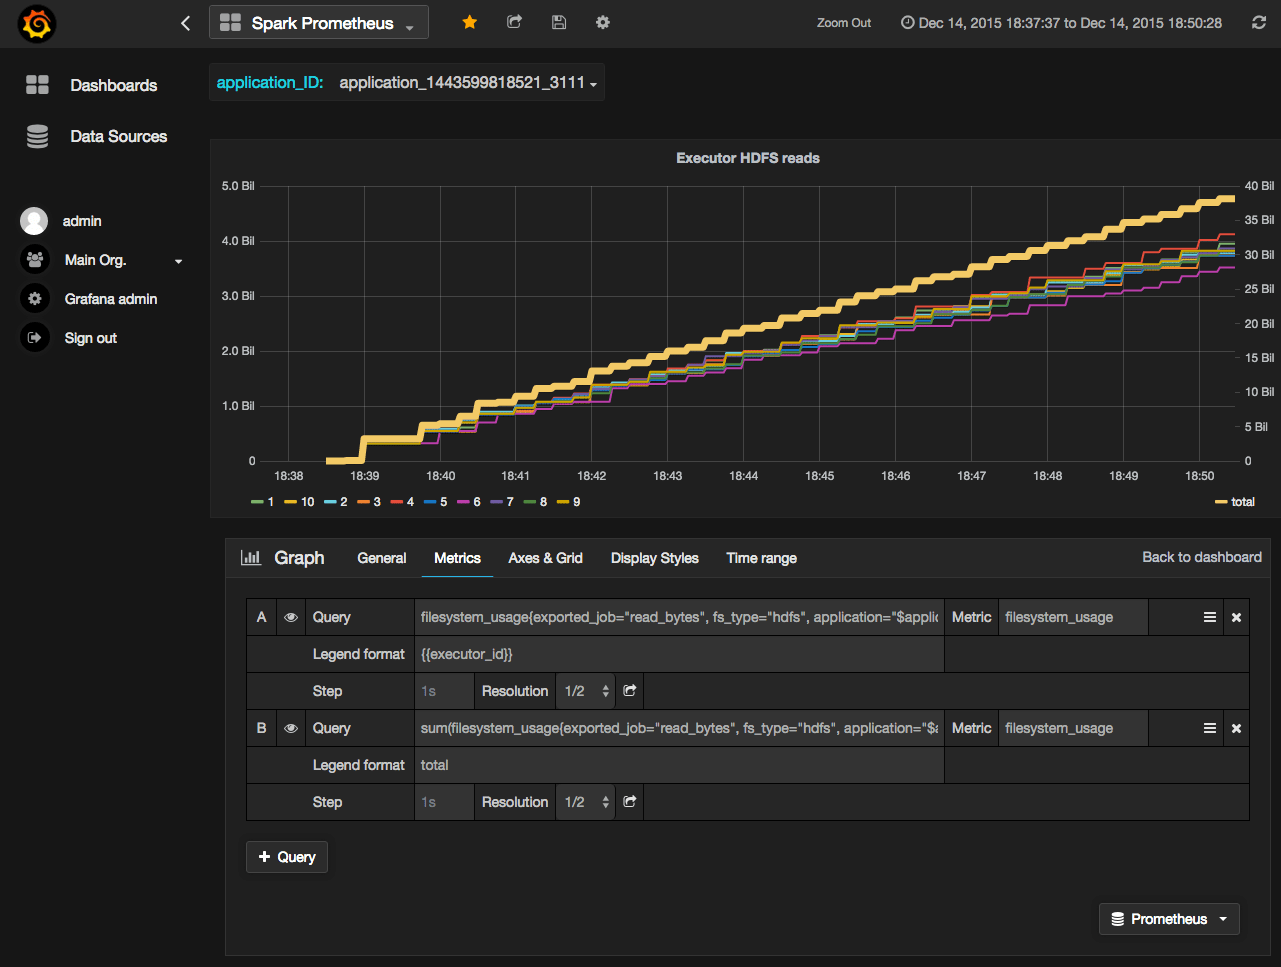Click the Grafana logo

coord(37,21)
